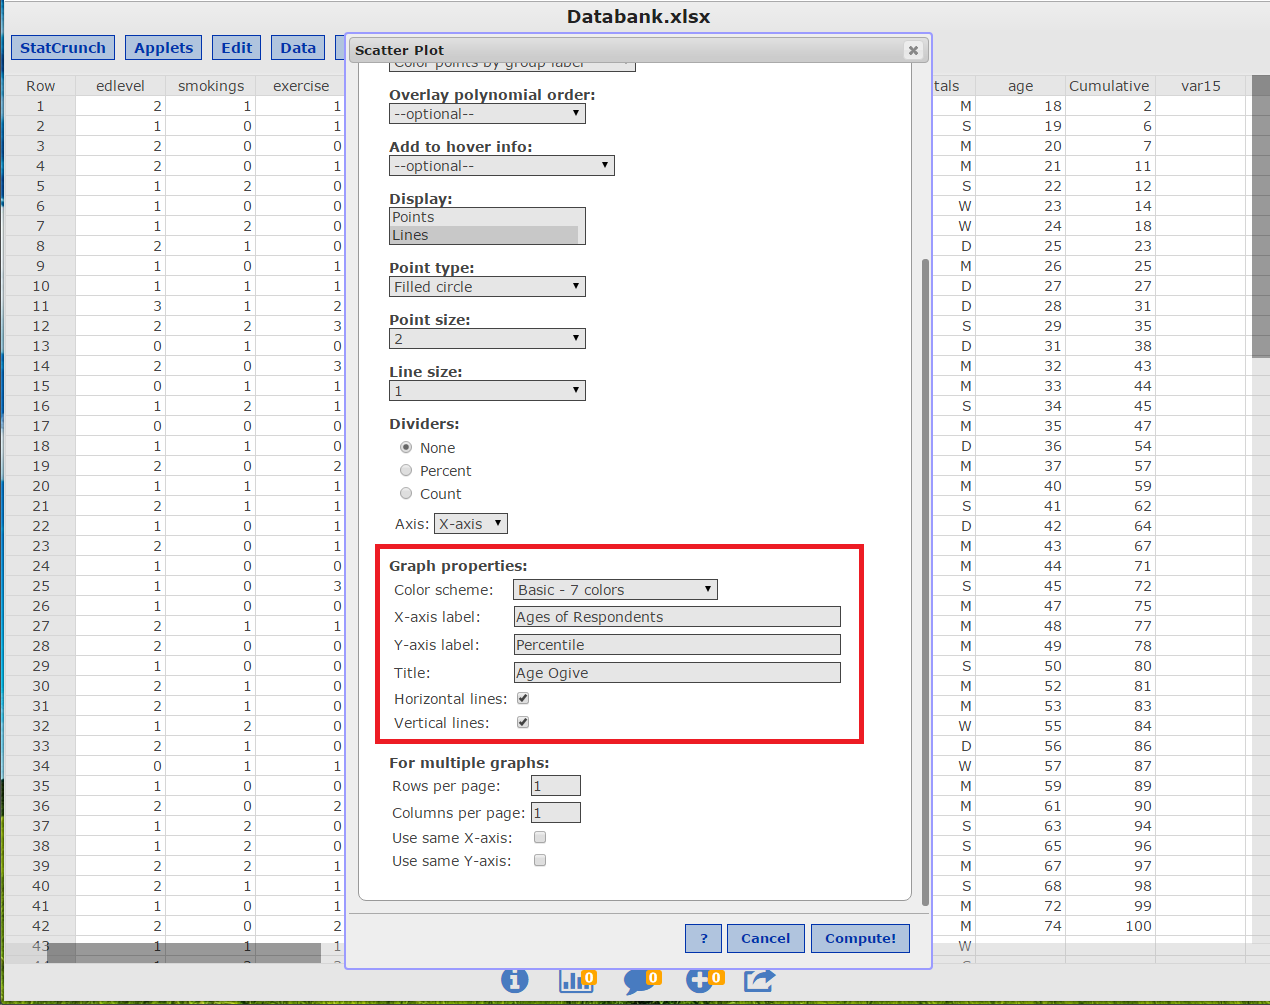Click the age cell with value 18
Screen dimensions: 1270x1005
point(1021,106)
